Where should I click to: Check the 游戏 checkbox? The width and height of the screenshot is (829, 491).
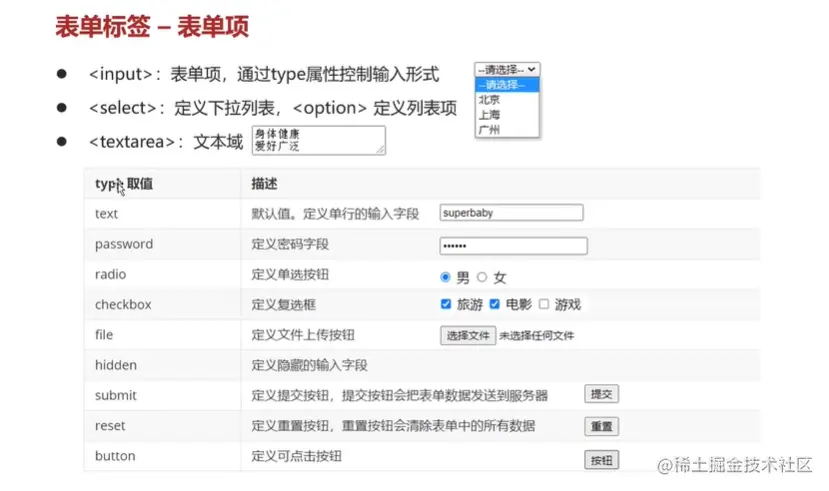pos(544,304)
